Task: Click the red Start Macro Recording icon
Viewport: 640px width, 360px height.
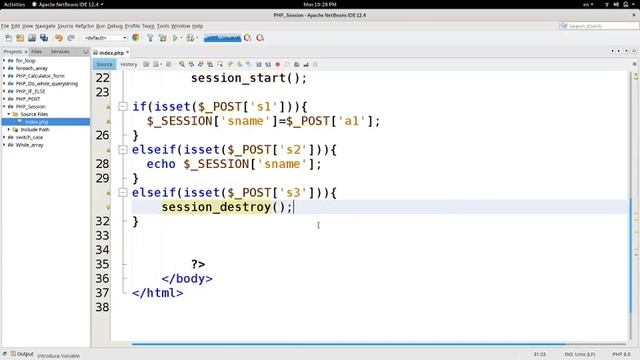Action: [278, 64]
